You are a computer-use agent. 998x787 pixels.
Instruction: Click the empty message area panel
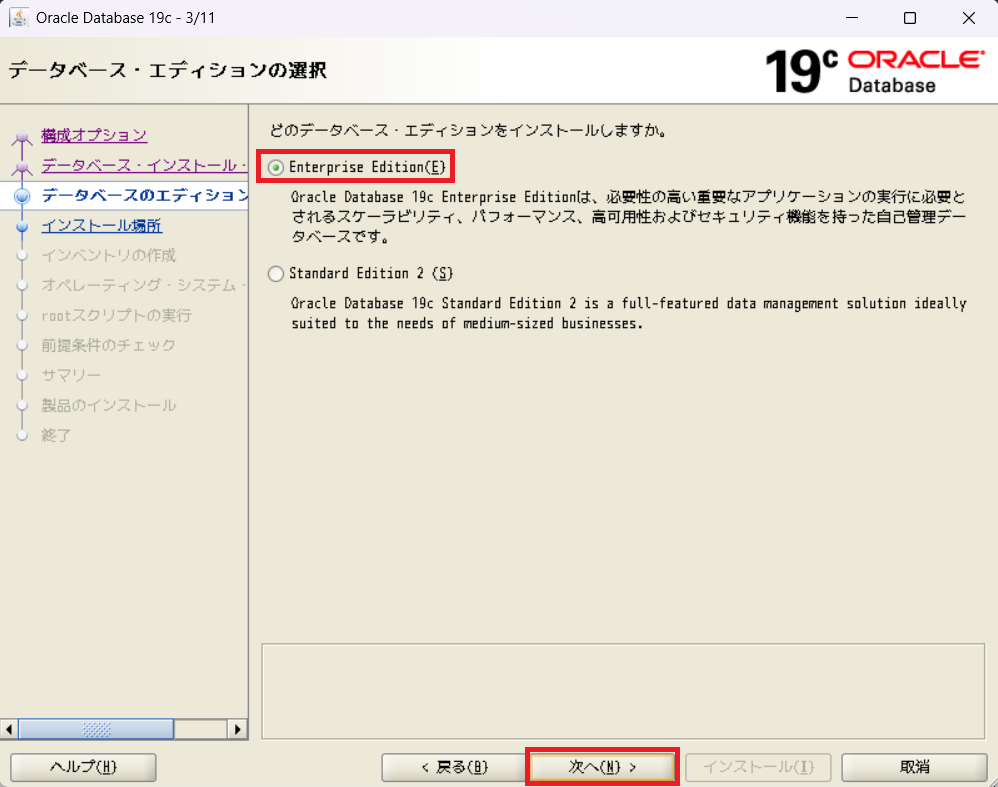click(x=622, y=690)
